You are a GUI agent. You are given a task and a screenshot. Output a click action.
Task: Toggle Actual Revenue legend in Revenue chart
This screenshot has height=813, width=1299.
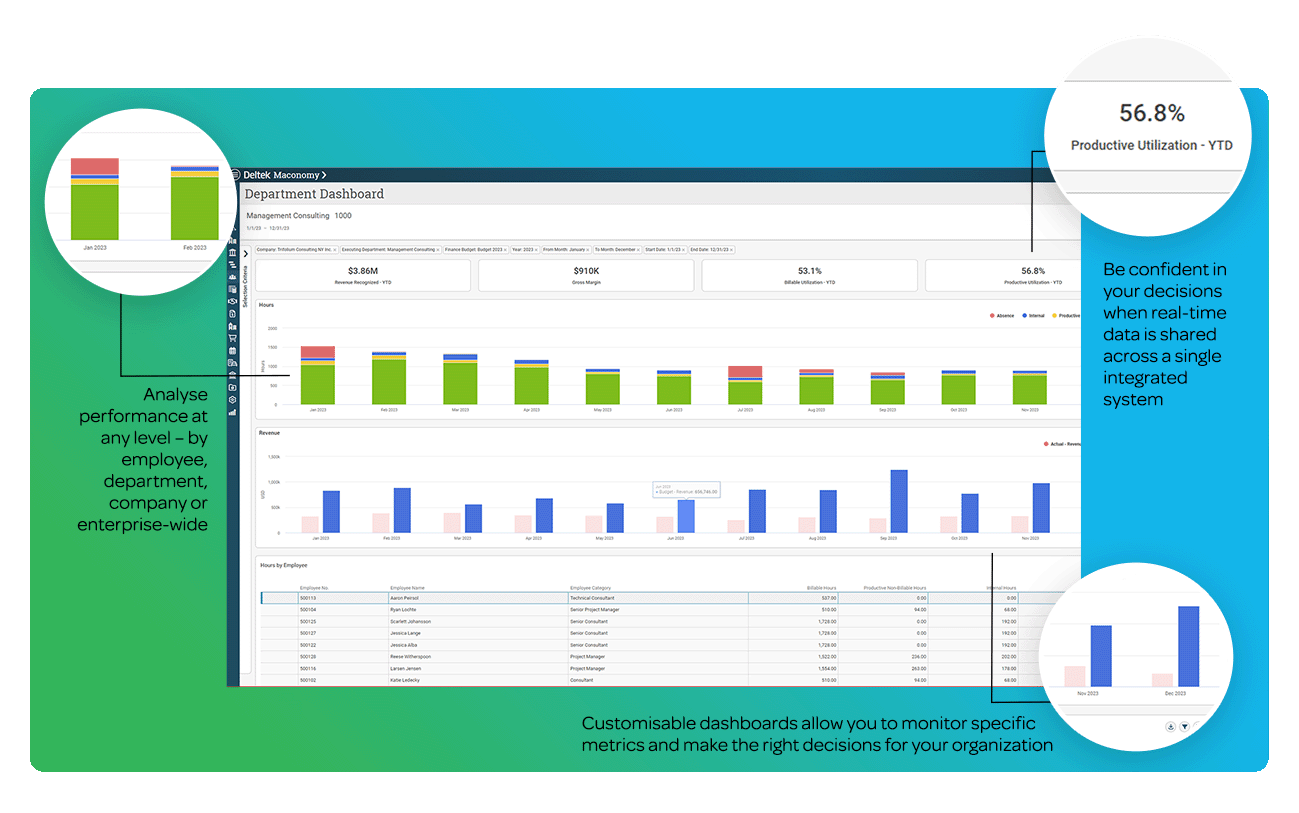click(x=1060, y=444)
